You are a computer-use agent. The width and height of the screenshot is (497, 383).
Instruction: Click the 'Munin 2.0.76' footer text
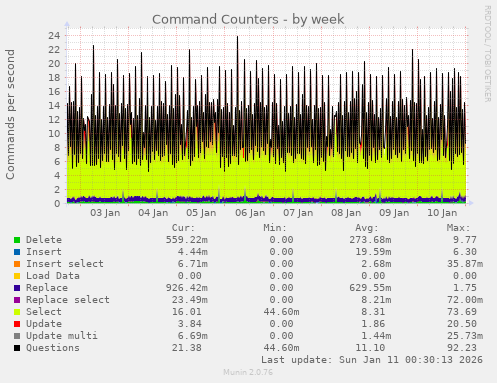[248, 372]
